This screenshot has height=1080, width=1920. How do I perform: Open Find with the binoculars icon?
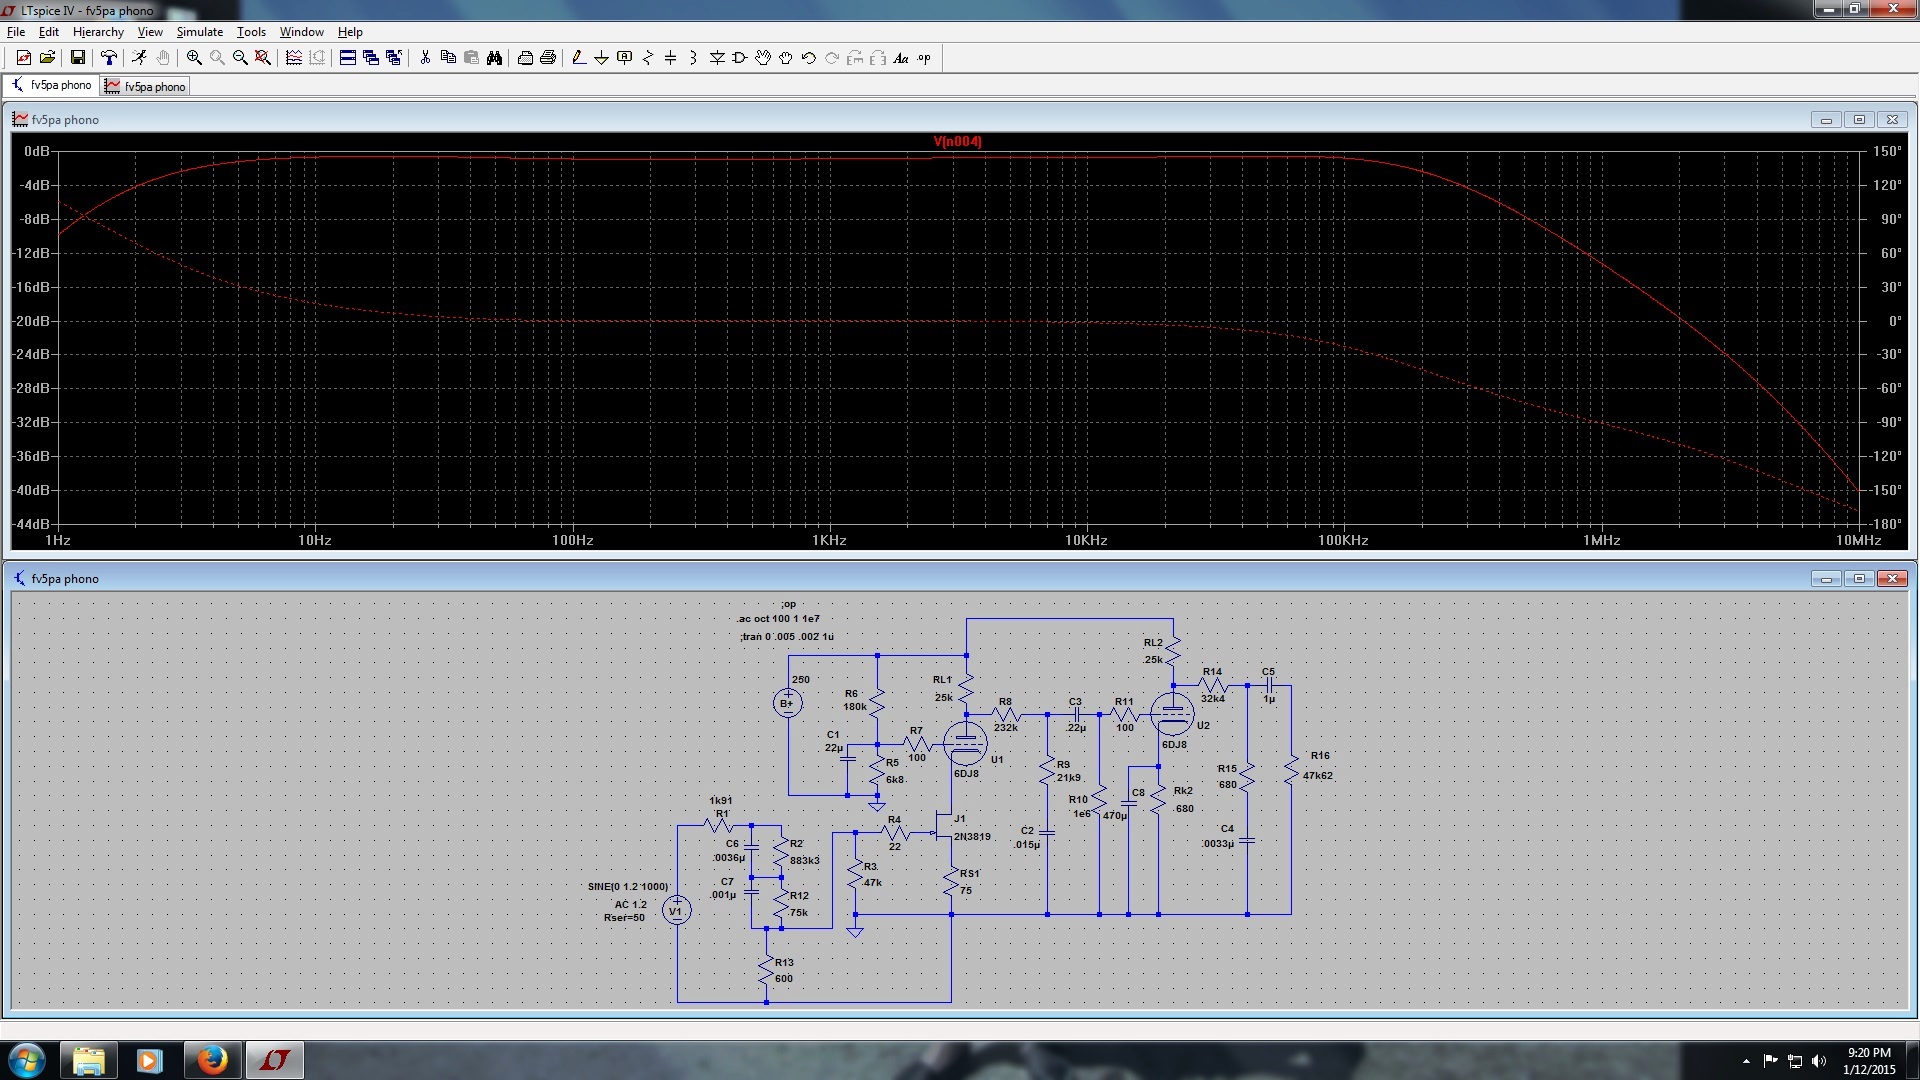(494, 58)
